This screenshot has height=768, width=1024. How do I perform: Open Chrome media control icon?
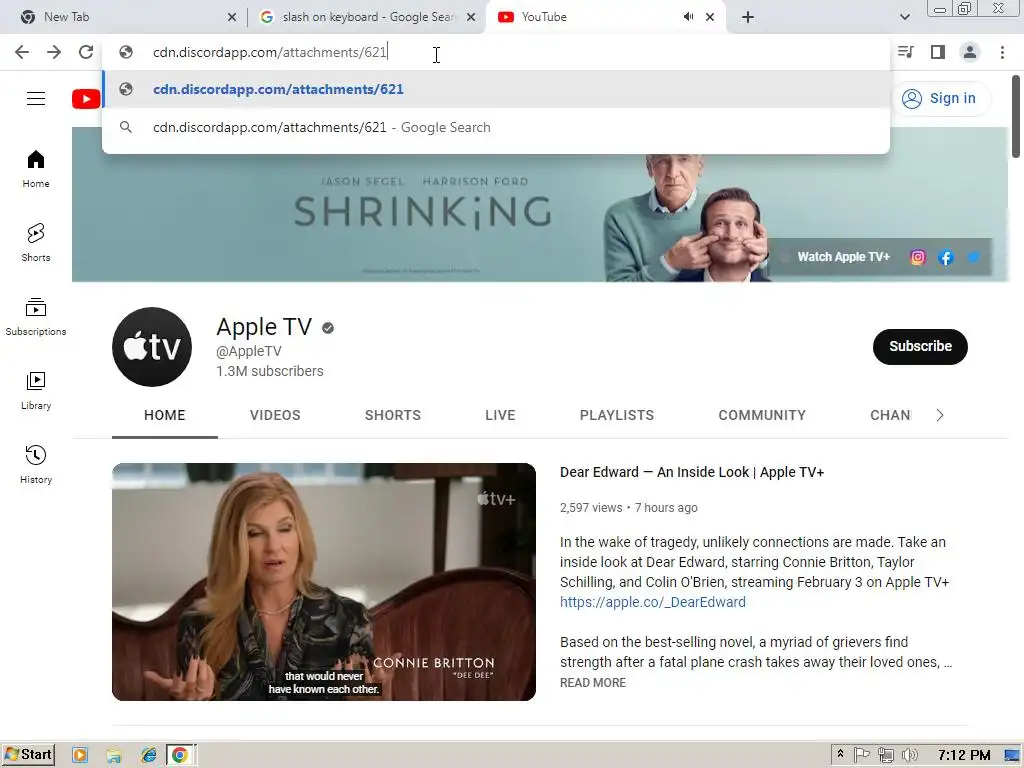[x=906, y=52]
